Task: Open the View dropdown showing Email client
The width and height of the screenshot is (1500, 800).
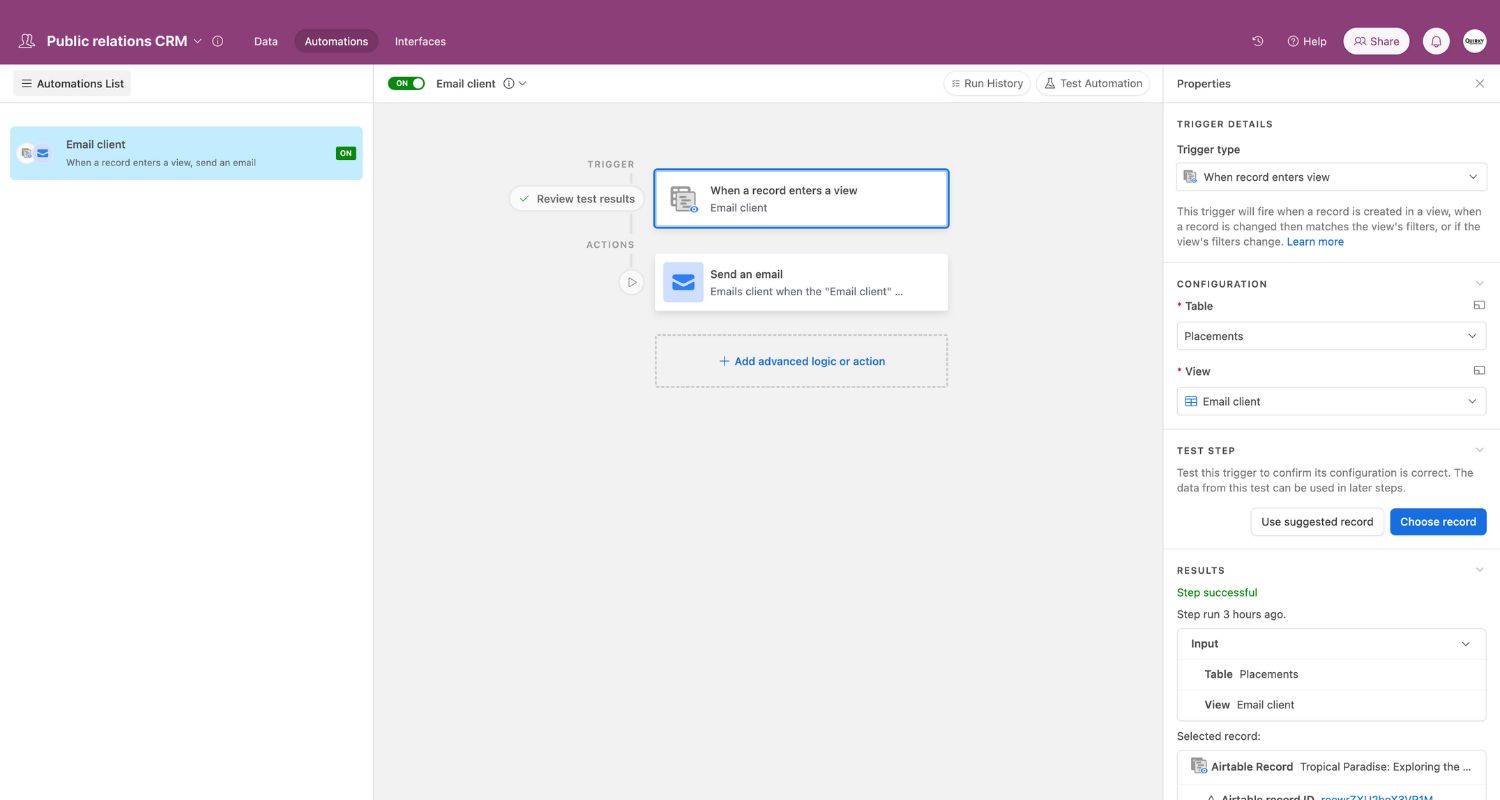Action: 1332,401
